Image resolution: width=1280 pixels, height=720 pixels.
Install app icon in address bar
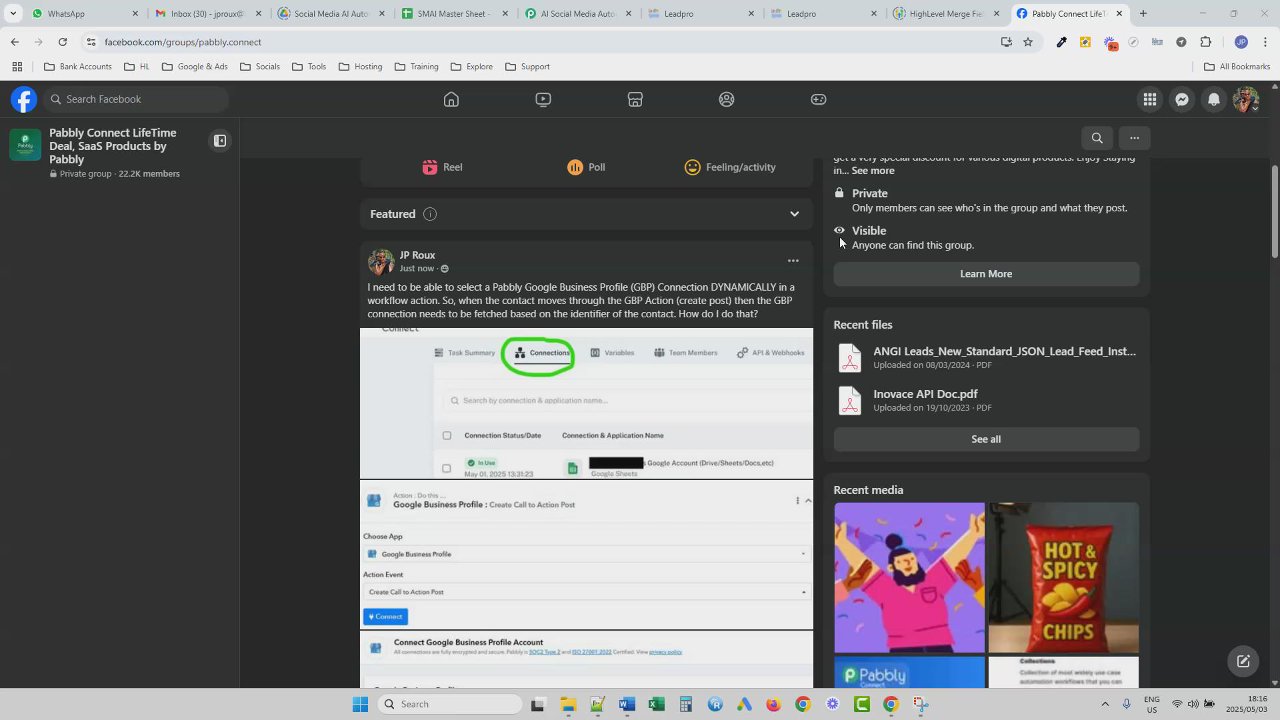1006,42
